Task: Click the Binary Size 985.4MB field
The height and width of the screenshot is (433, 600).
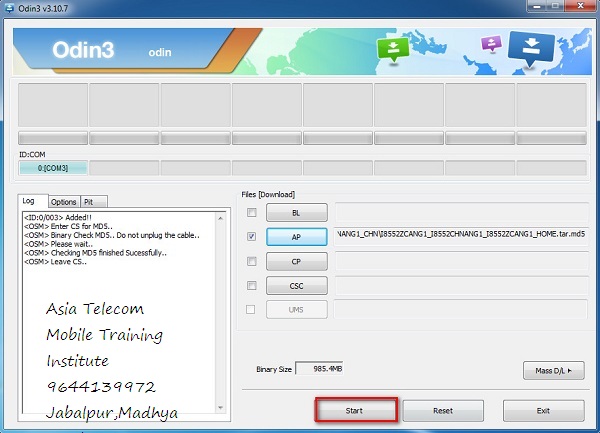Action: [319, 369]
